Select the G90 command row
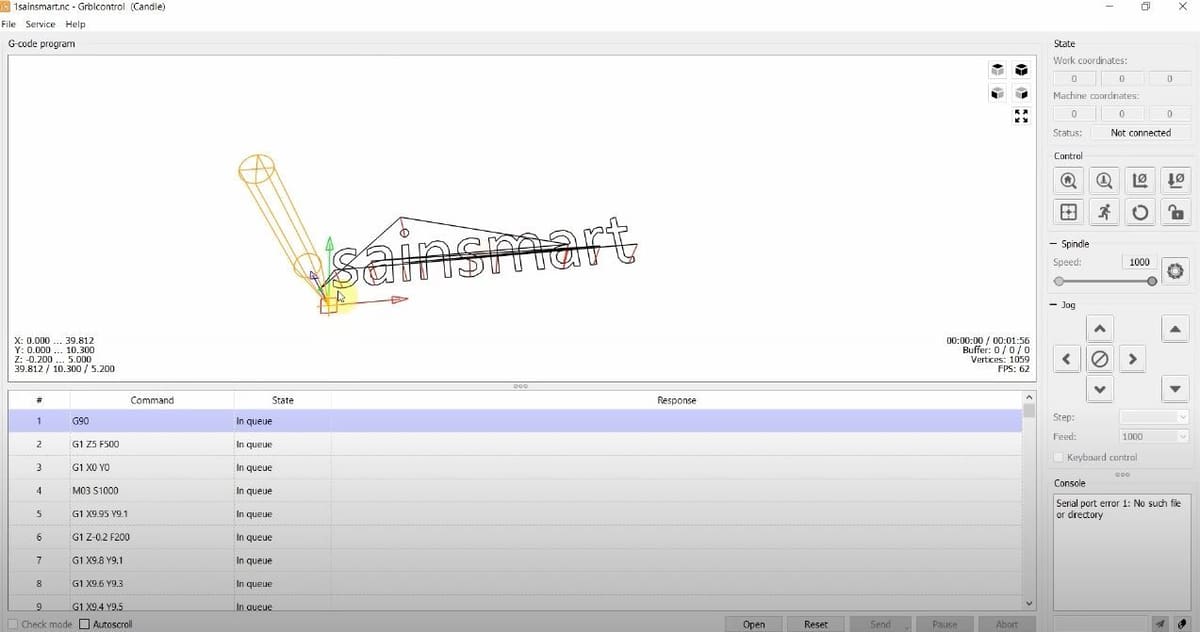This screenshot has width=1200, height=632. click(x=515, y=421)
